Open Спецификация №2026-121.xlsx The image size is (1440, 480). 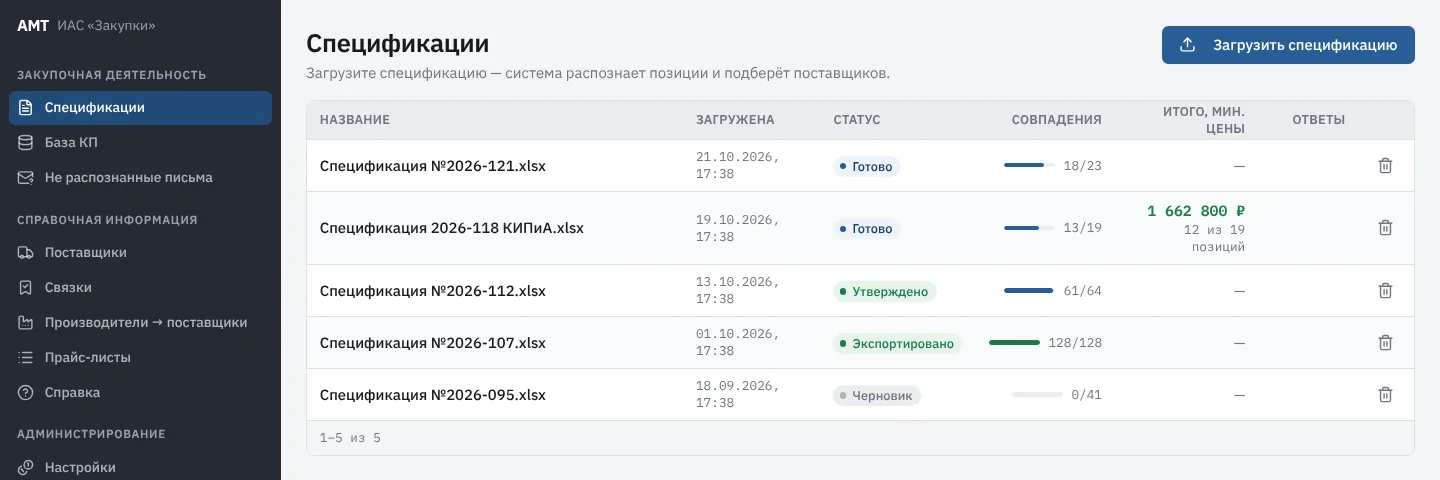[433, 166]
